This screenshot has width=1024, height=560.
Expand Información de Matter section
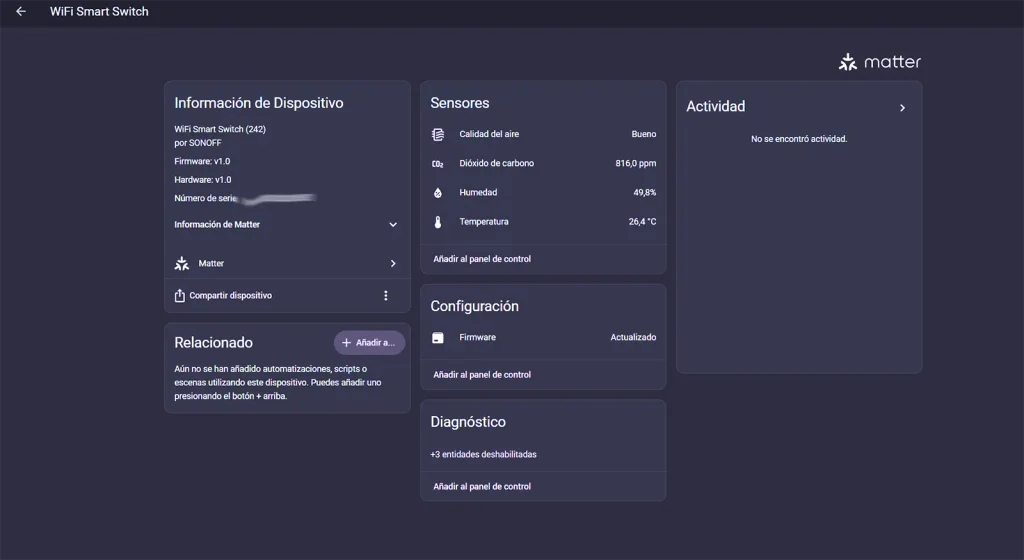[x=286, y=225]
